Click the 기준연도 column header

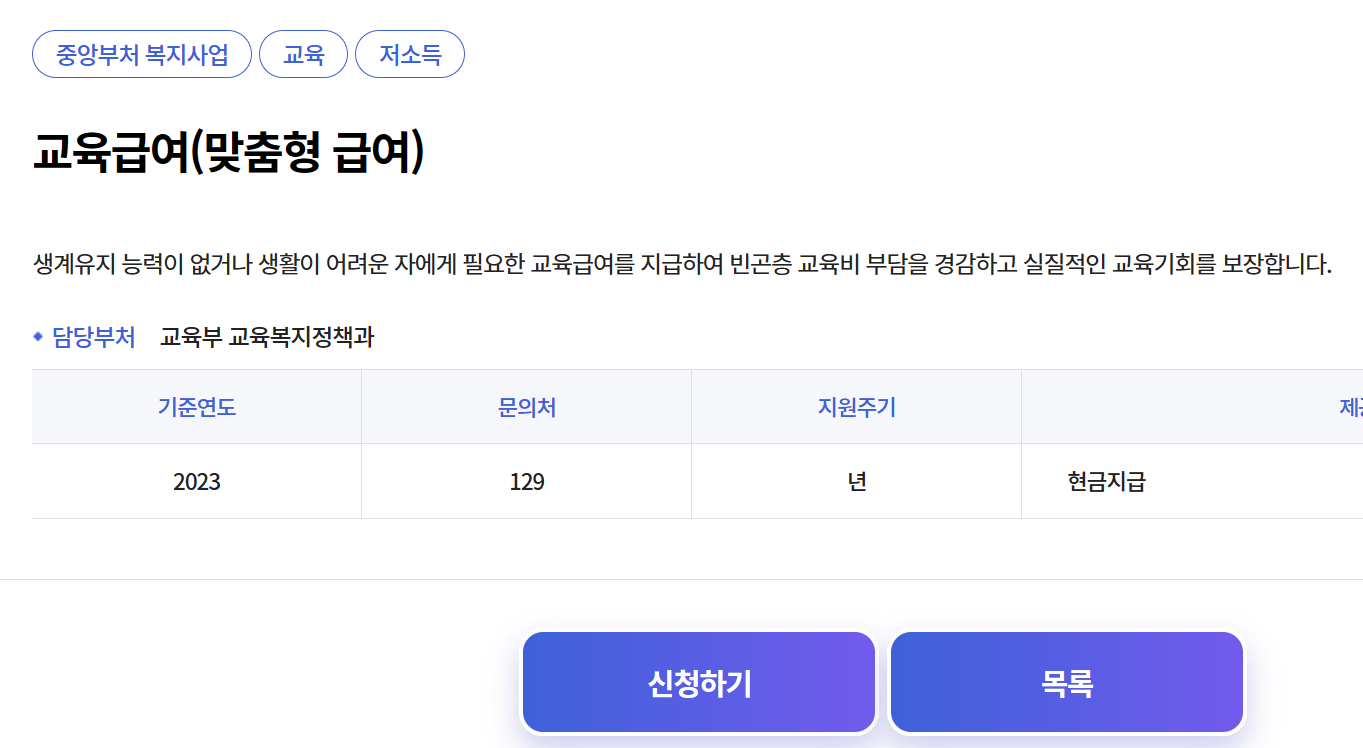click(195, 405)
